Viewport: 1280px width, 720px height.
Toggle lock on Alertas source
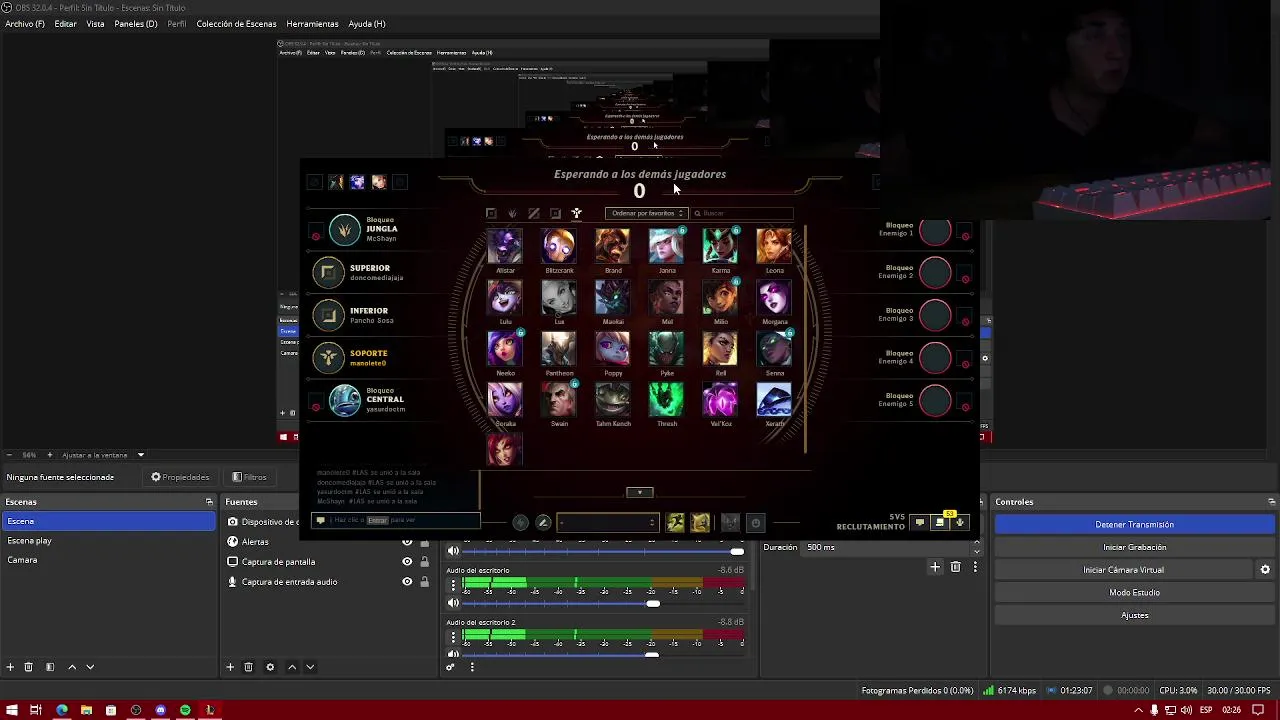tap(424, 542)
